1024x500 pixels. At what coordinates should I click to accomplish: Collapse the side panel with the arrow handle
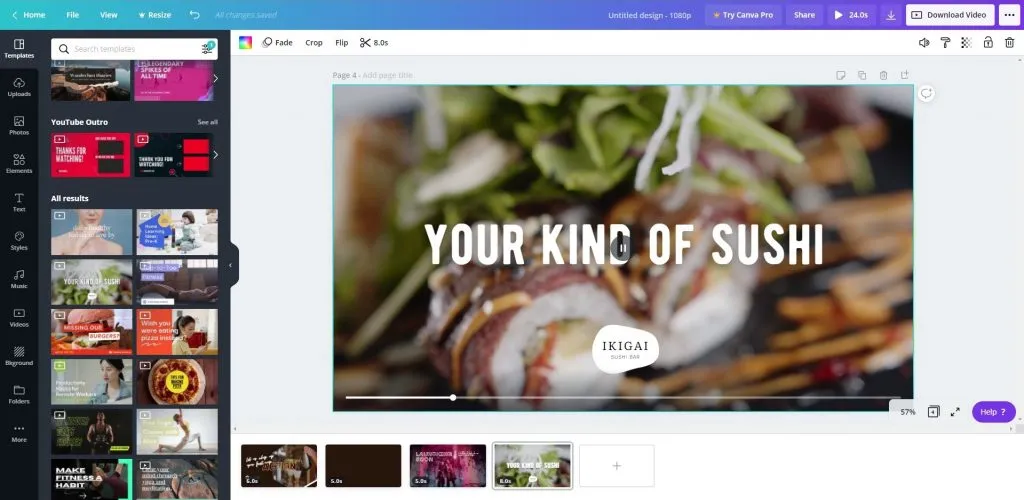(x=231, y=265)
